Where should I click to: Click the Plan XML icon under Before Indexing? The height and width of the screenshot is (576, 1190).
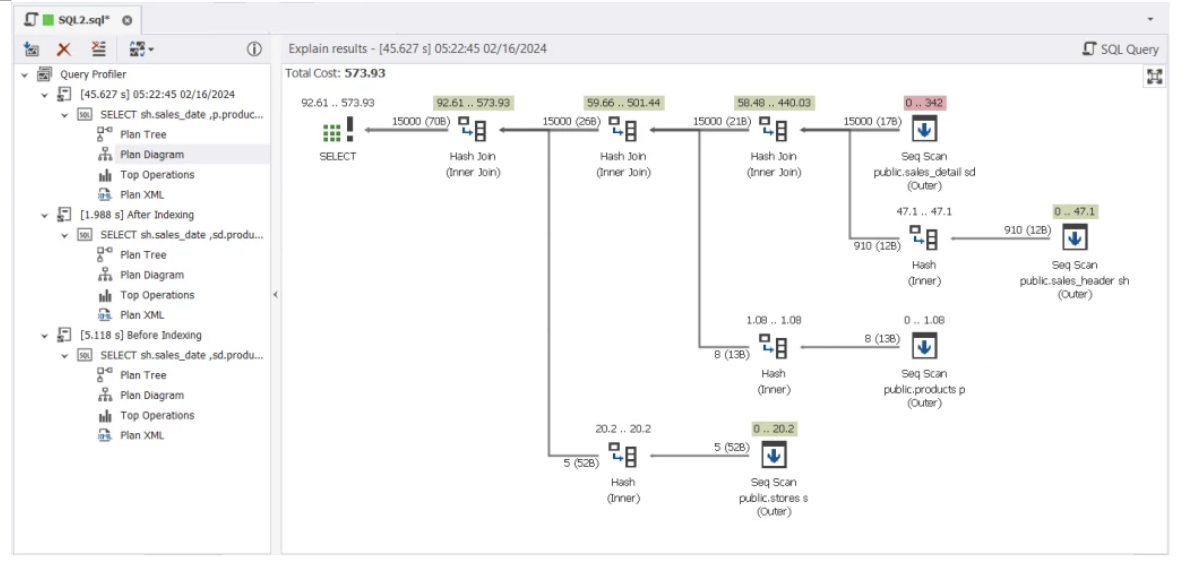coord(105,436)
